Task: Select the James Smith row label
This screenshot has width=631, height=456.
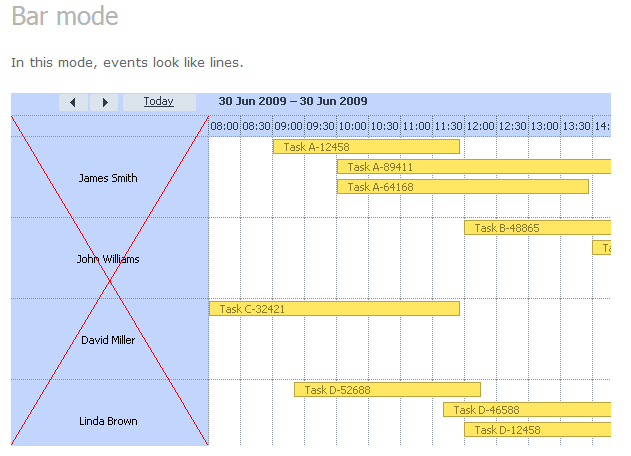Action: (108, 178)
